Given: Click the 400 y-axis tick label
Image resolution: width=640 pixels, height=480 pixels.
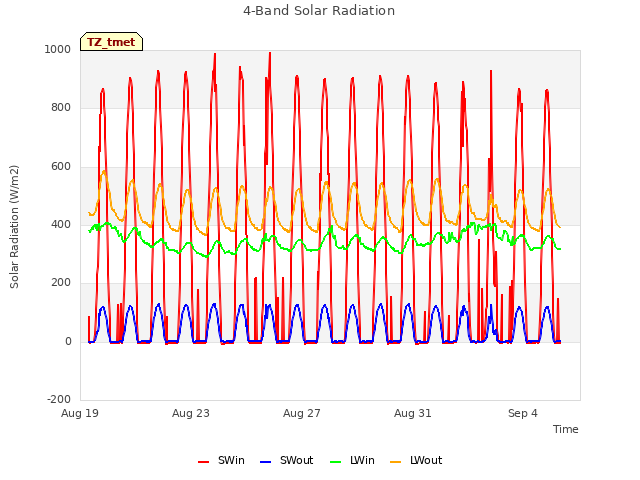Looking at the screenshot, I should 61,224.
